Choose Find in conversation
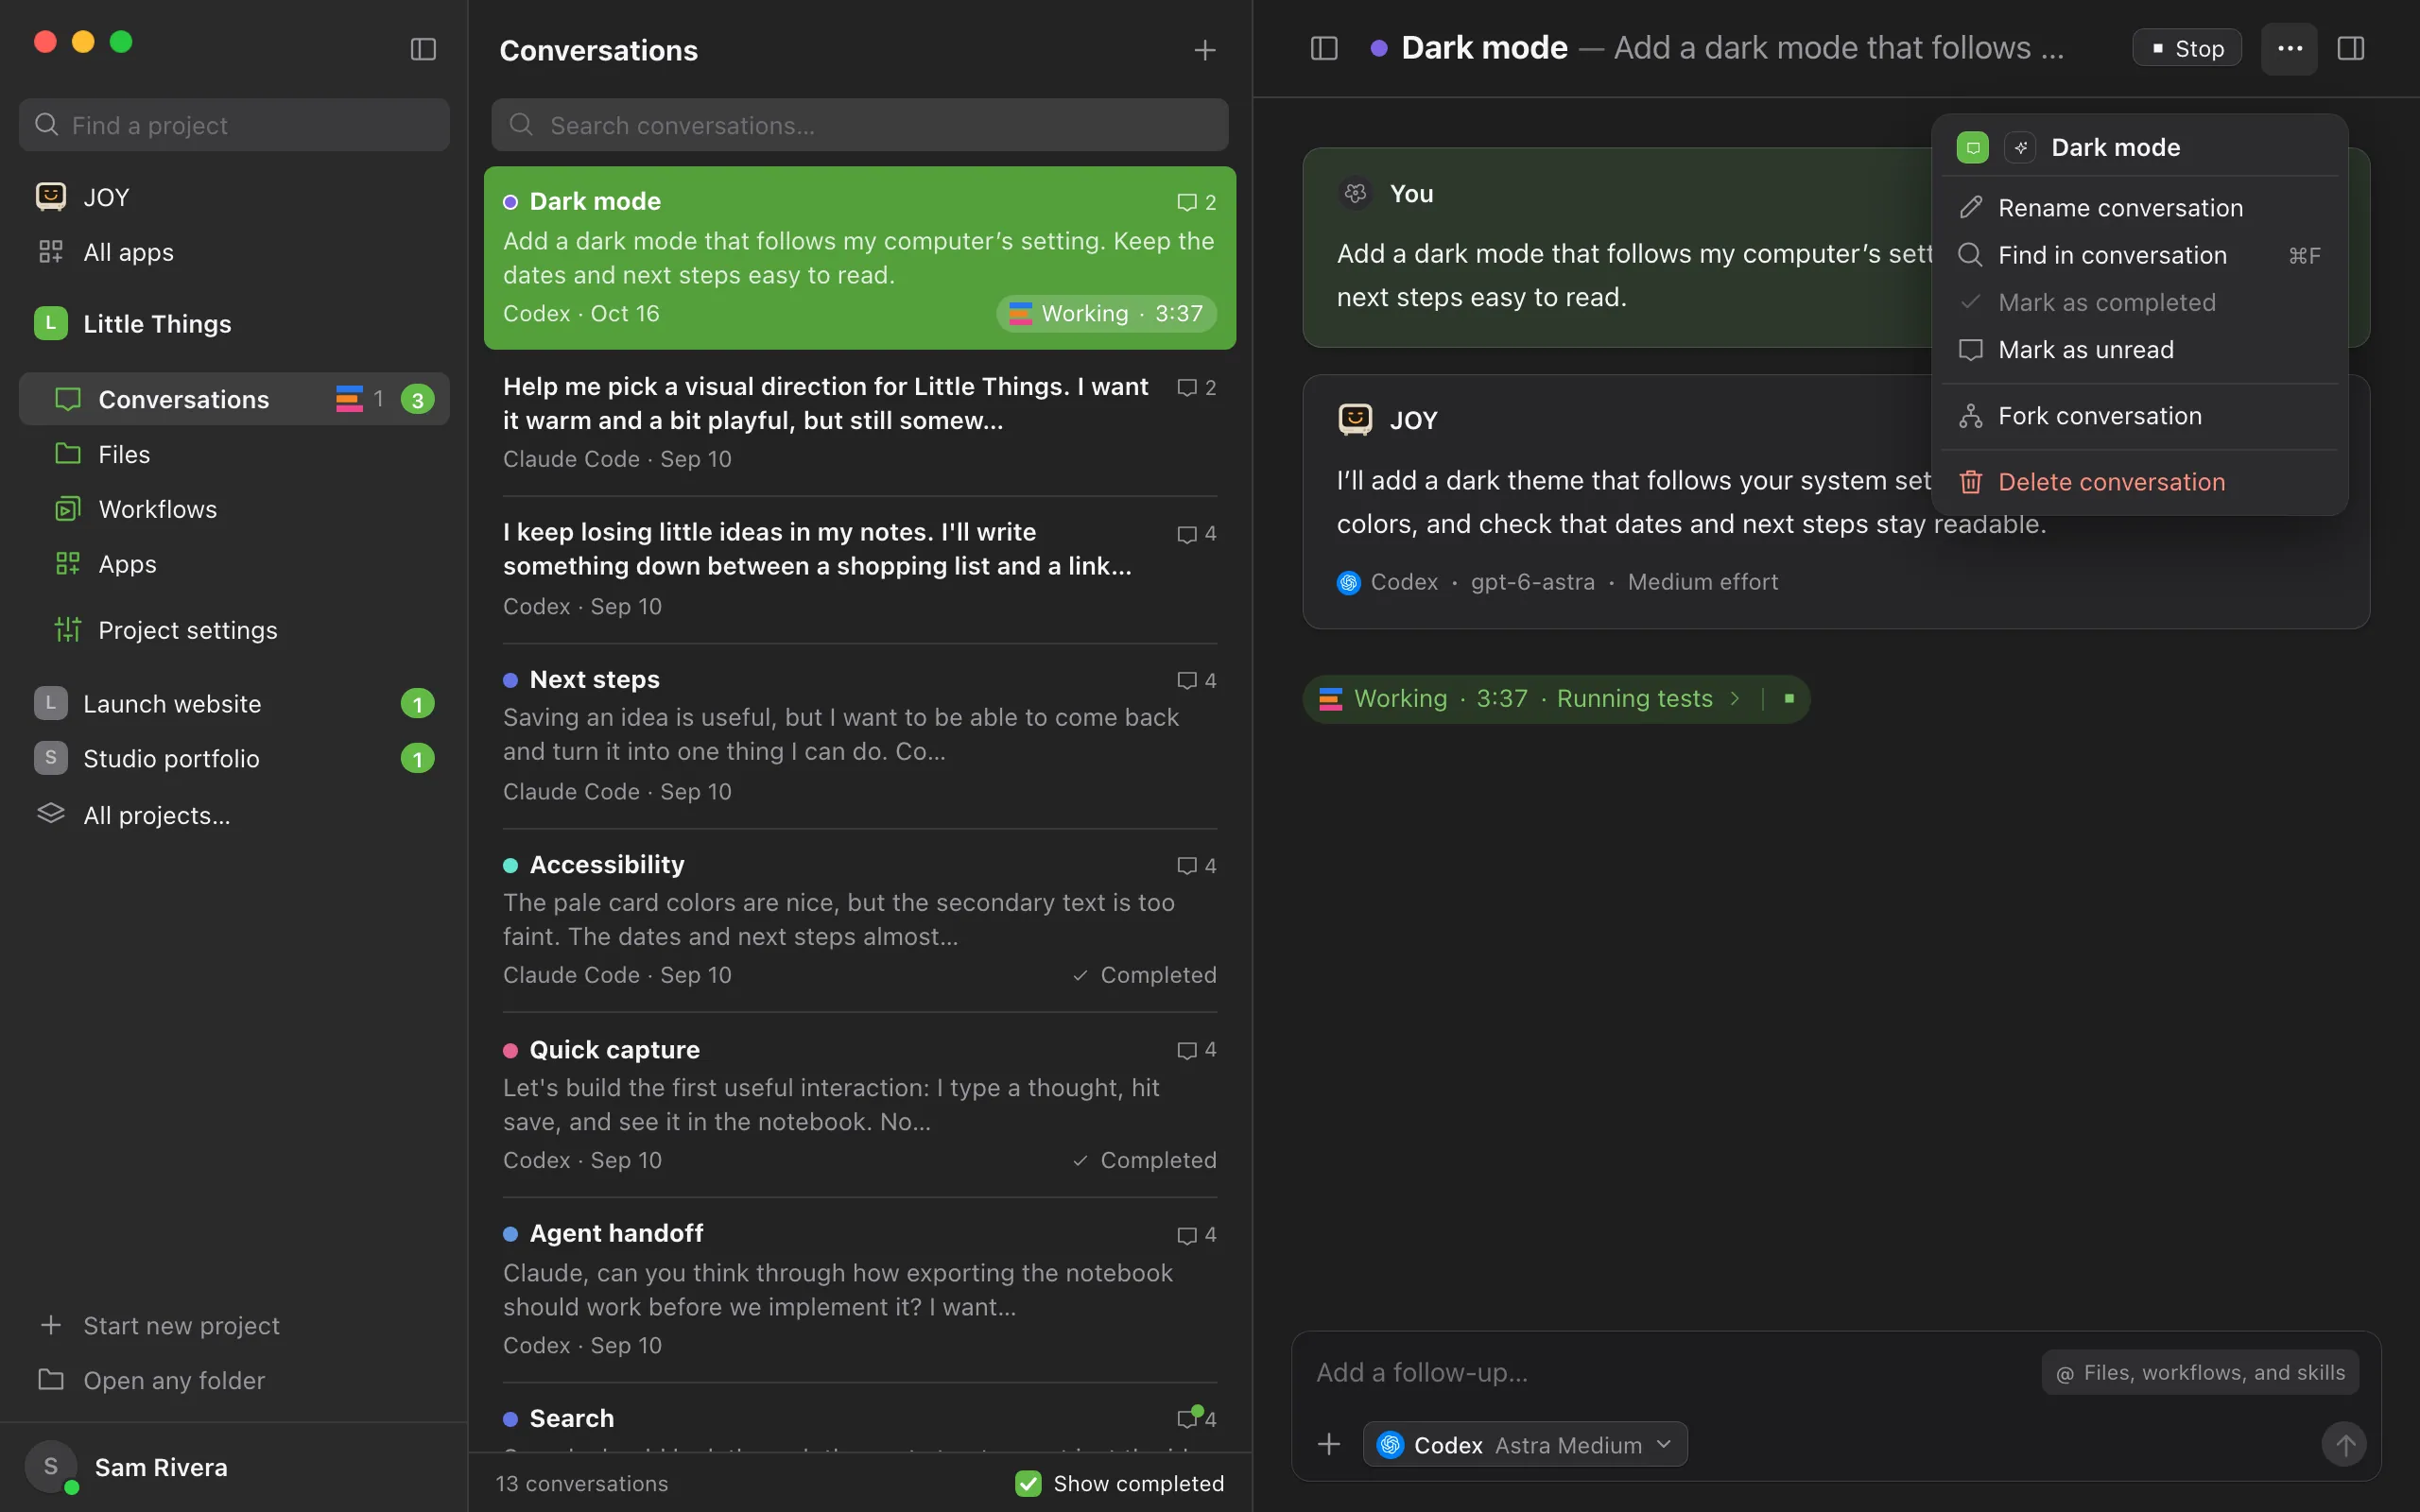The width and height of the screenshot is (2420, 1512). tap(2139, 255)
